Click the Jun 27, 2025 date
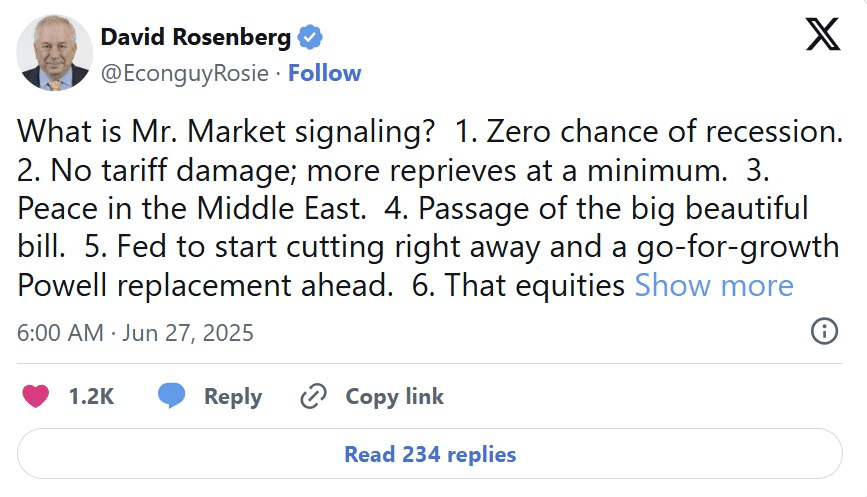Viewport: 867px width, 497px height. click(x=187, y=333)
